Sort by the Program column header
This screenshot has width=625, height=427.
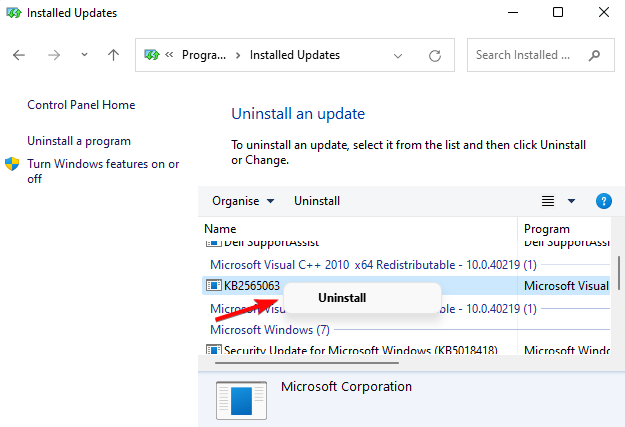(546, 229)
